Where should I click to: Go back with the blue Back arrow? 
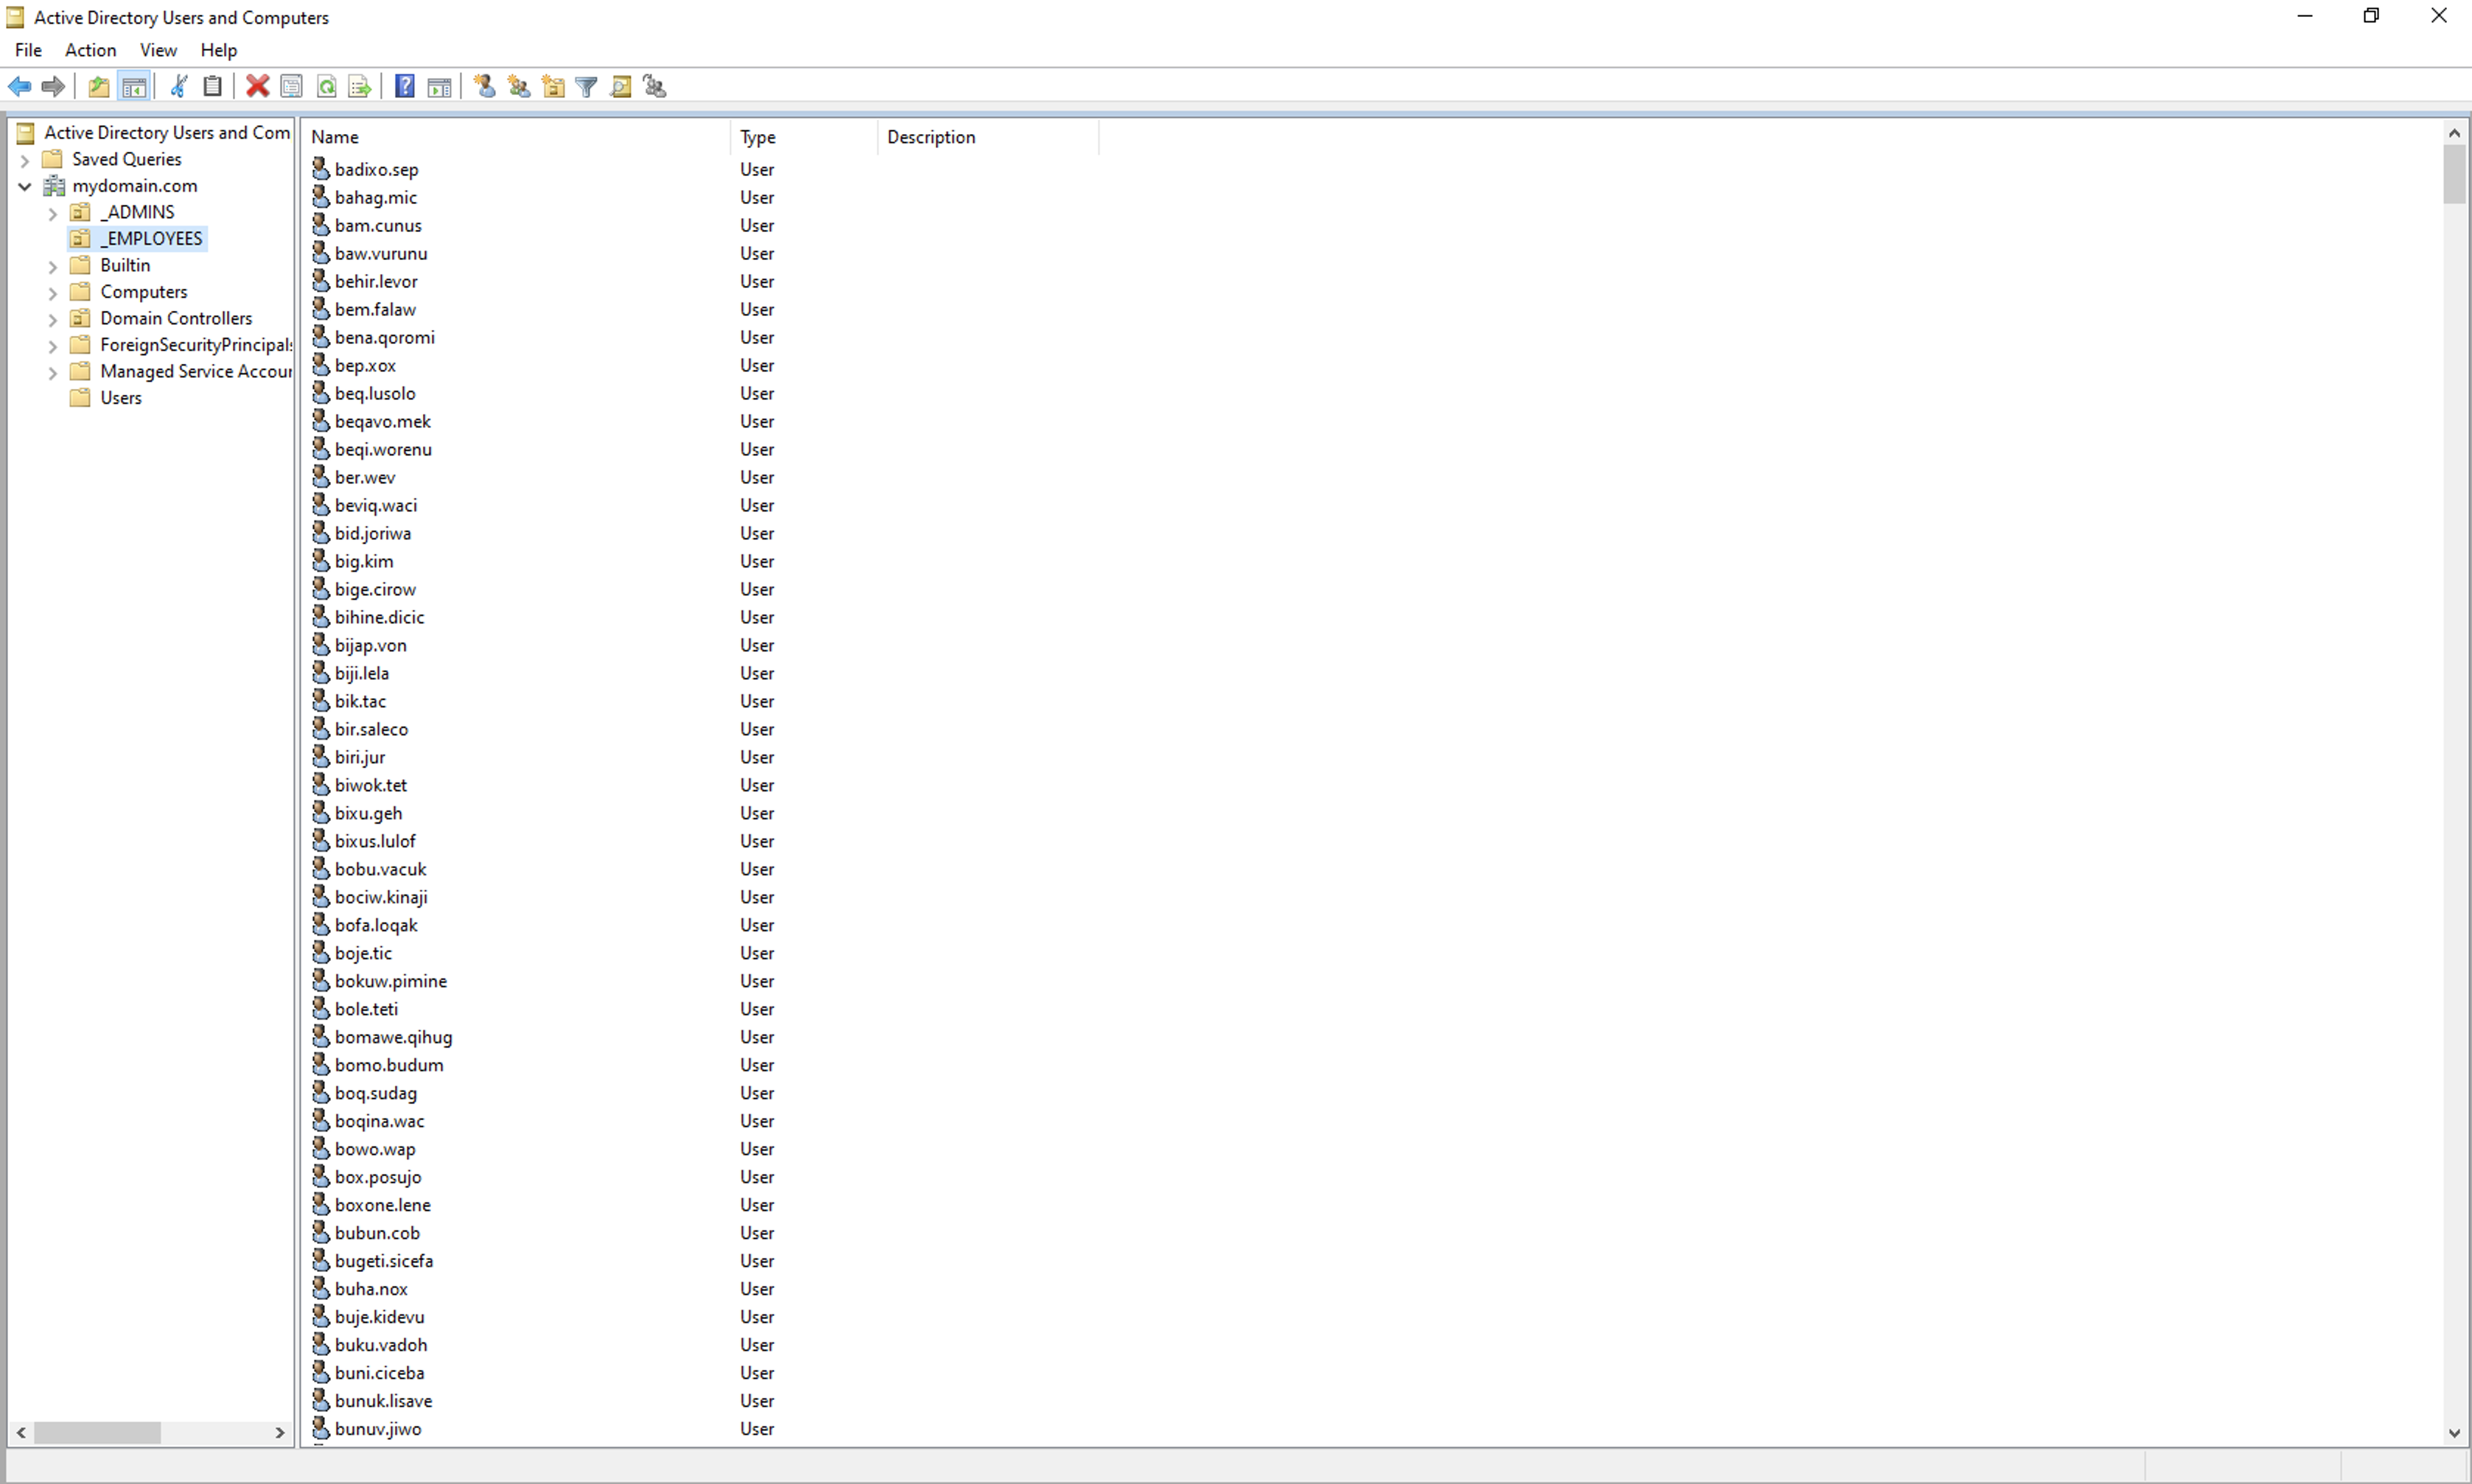[x=19, y=87]
